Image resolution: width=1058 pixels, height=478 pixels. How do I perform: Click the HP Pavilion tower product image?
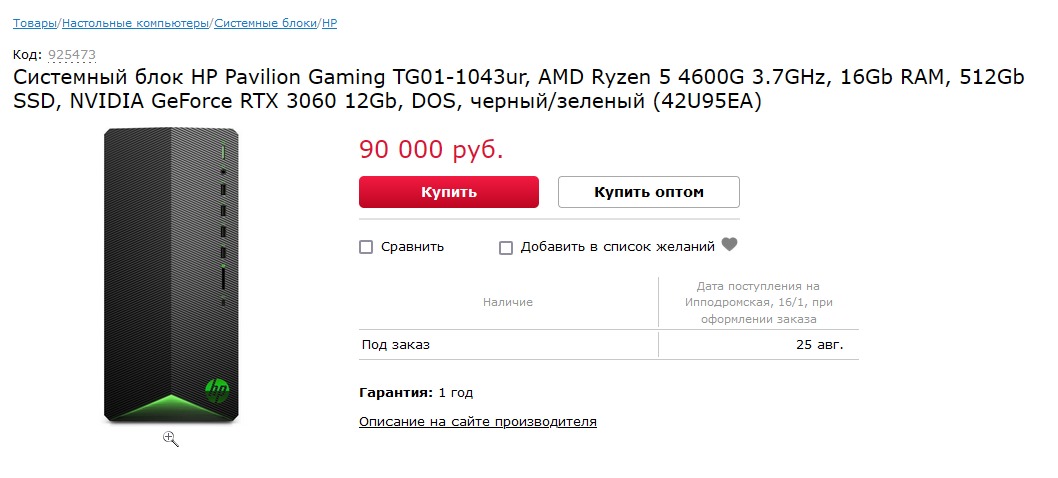pyautogui.click(x=170, y=276)
